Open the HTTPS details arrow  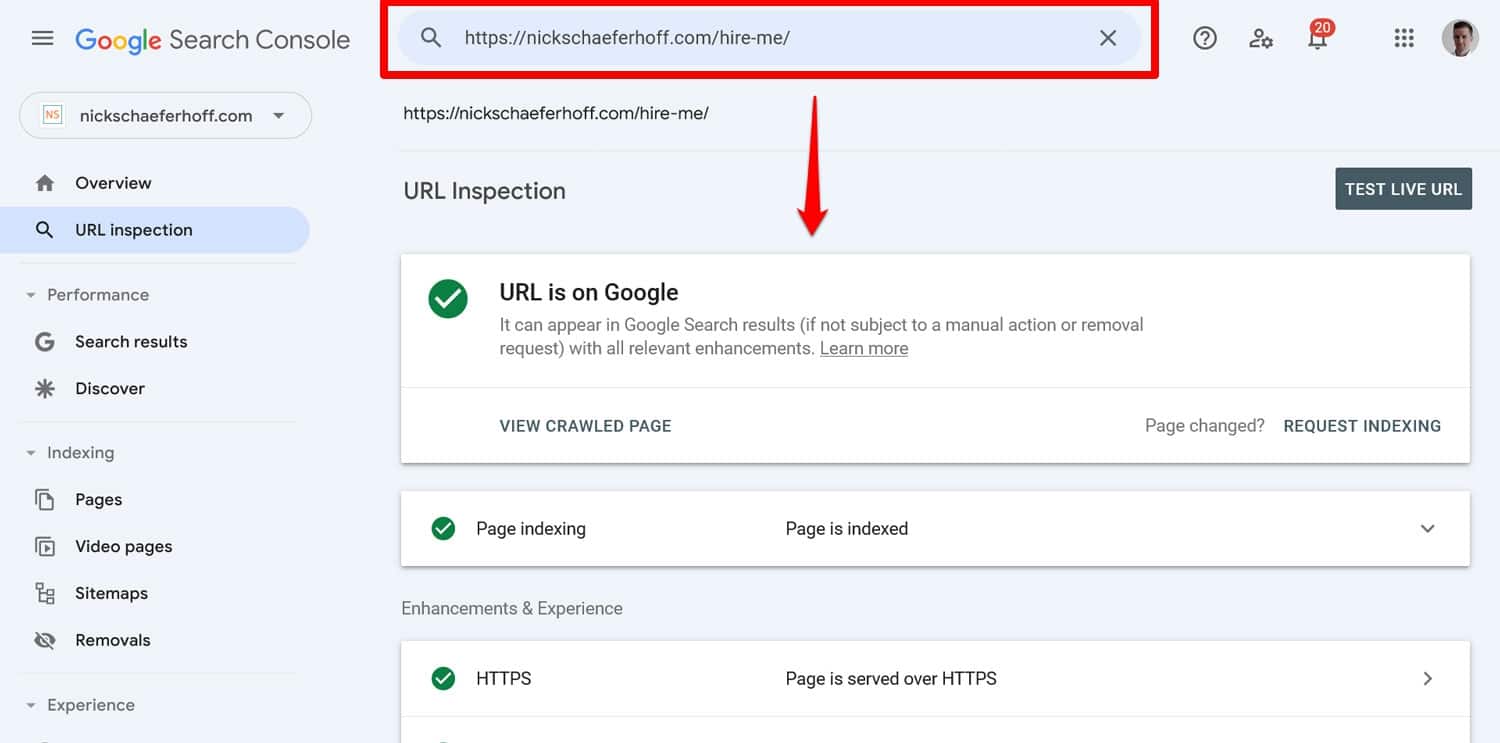(x=1427, y=679)
